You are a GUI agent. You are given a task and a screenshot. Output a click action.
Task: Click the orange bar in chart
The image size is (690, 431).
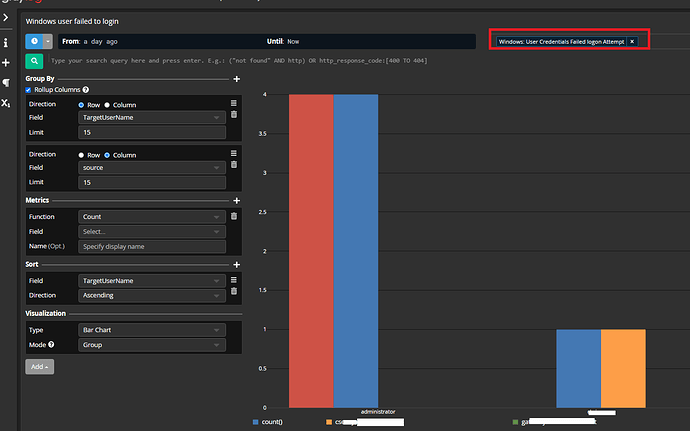click(x=623, y=368)
